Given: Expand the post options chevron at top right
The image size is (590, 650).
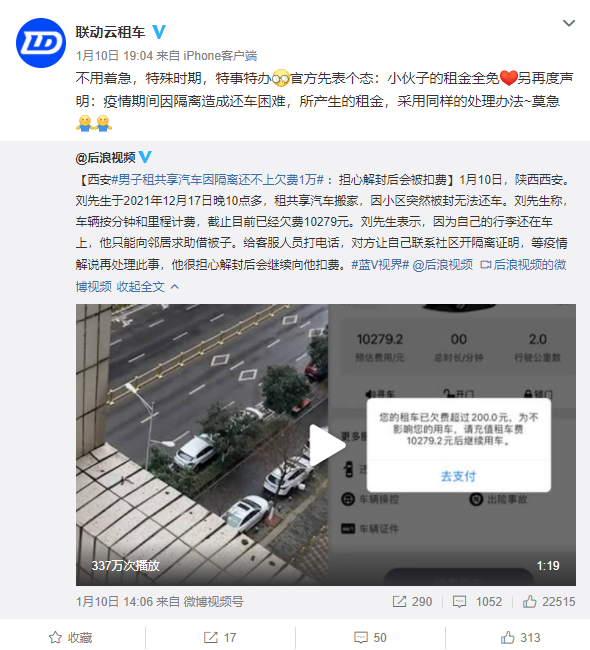Looking at the screenshot, I should click(568, 23).
